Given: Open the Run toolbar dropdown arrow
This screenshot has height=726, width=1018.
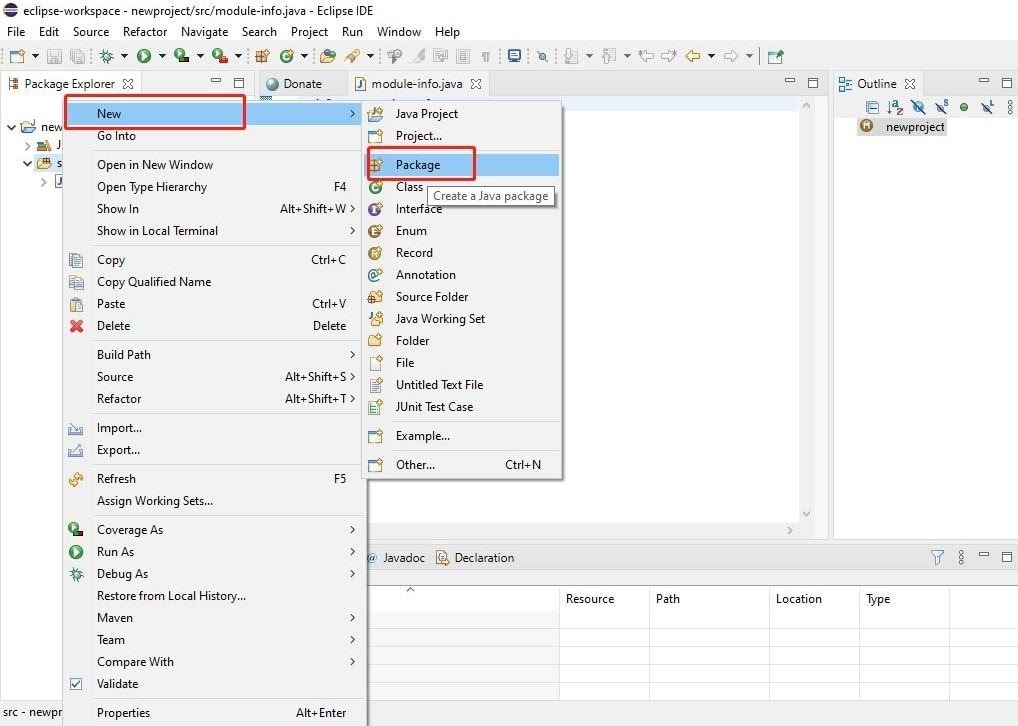Looking at the screenshot, I should click(160, 56).
